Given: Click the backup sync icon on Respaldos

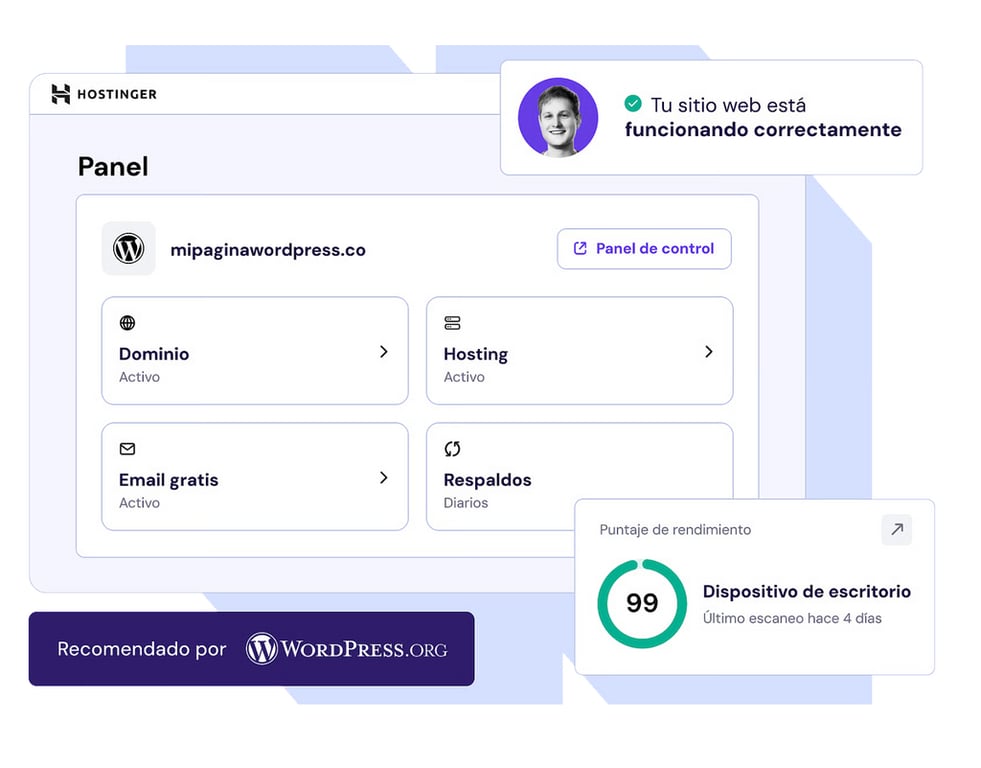Looking at the screenshot, I should coord(452,449).
